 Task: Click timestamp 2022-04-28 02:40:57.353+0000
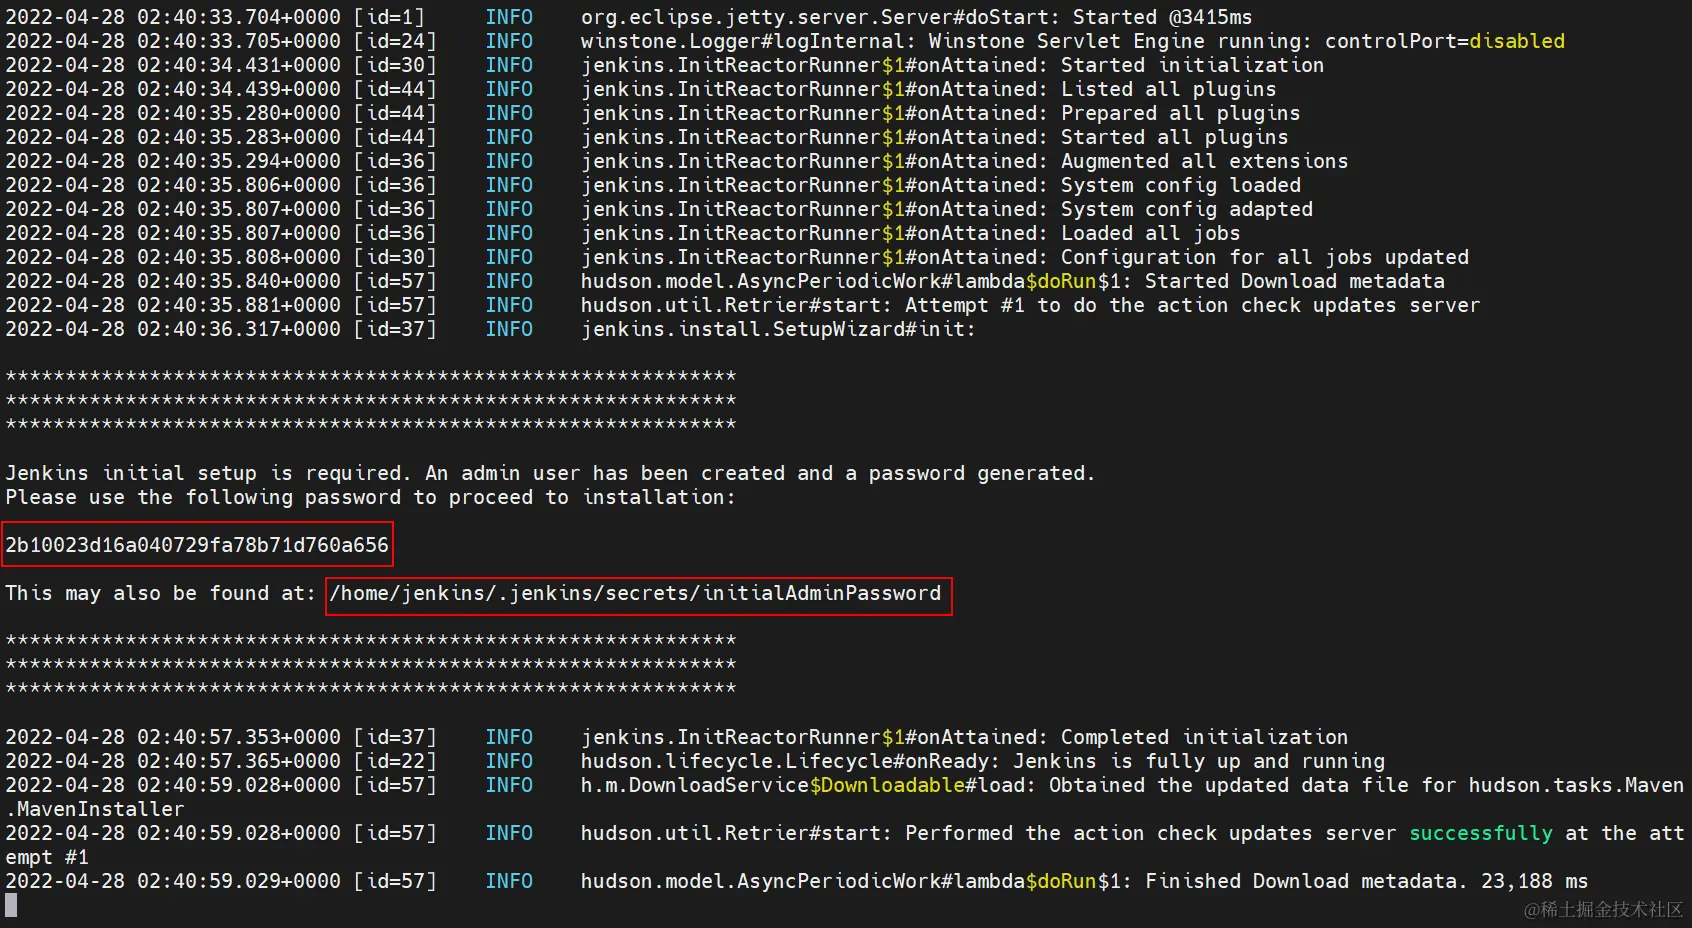pos(173,737)
